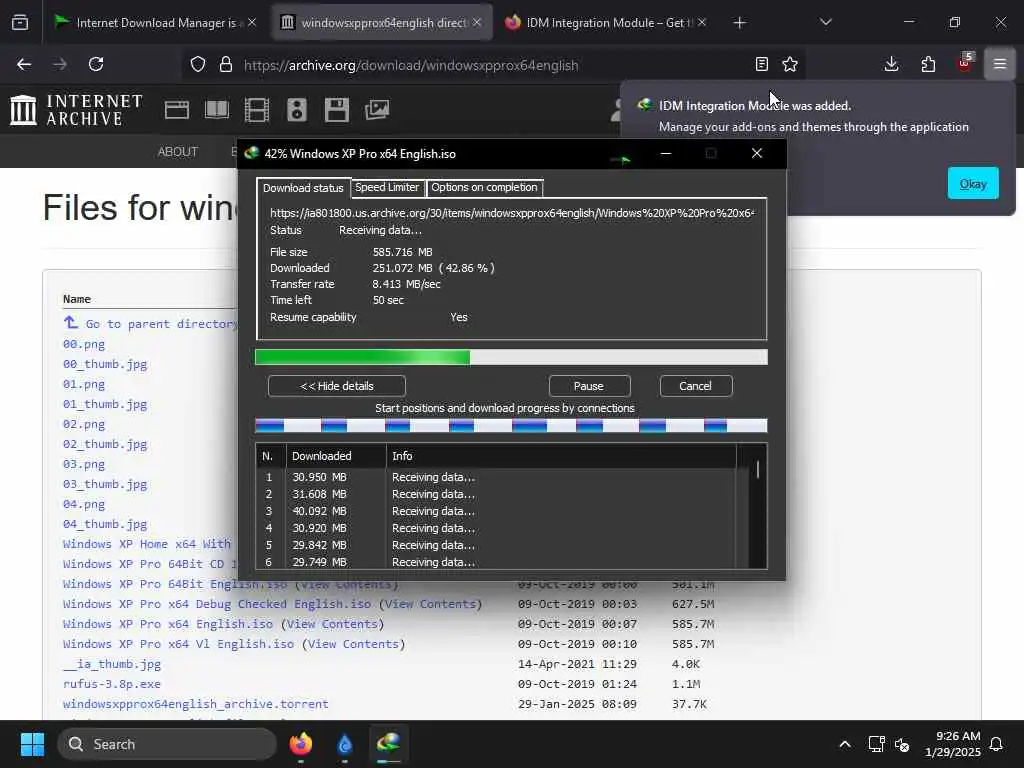Open the Firefox downloads panel

coord(891,64)
